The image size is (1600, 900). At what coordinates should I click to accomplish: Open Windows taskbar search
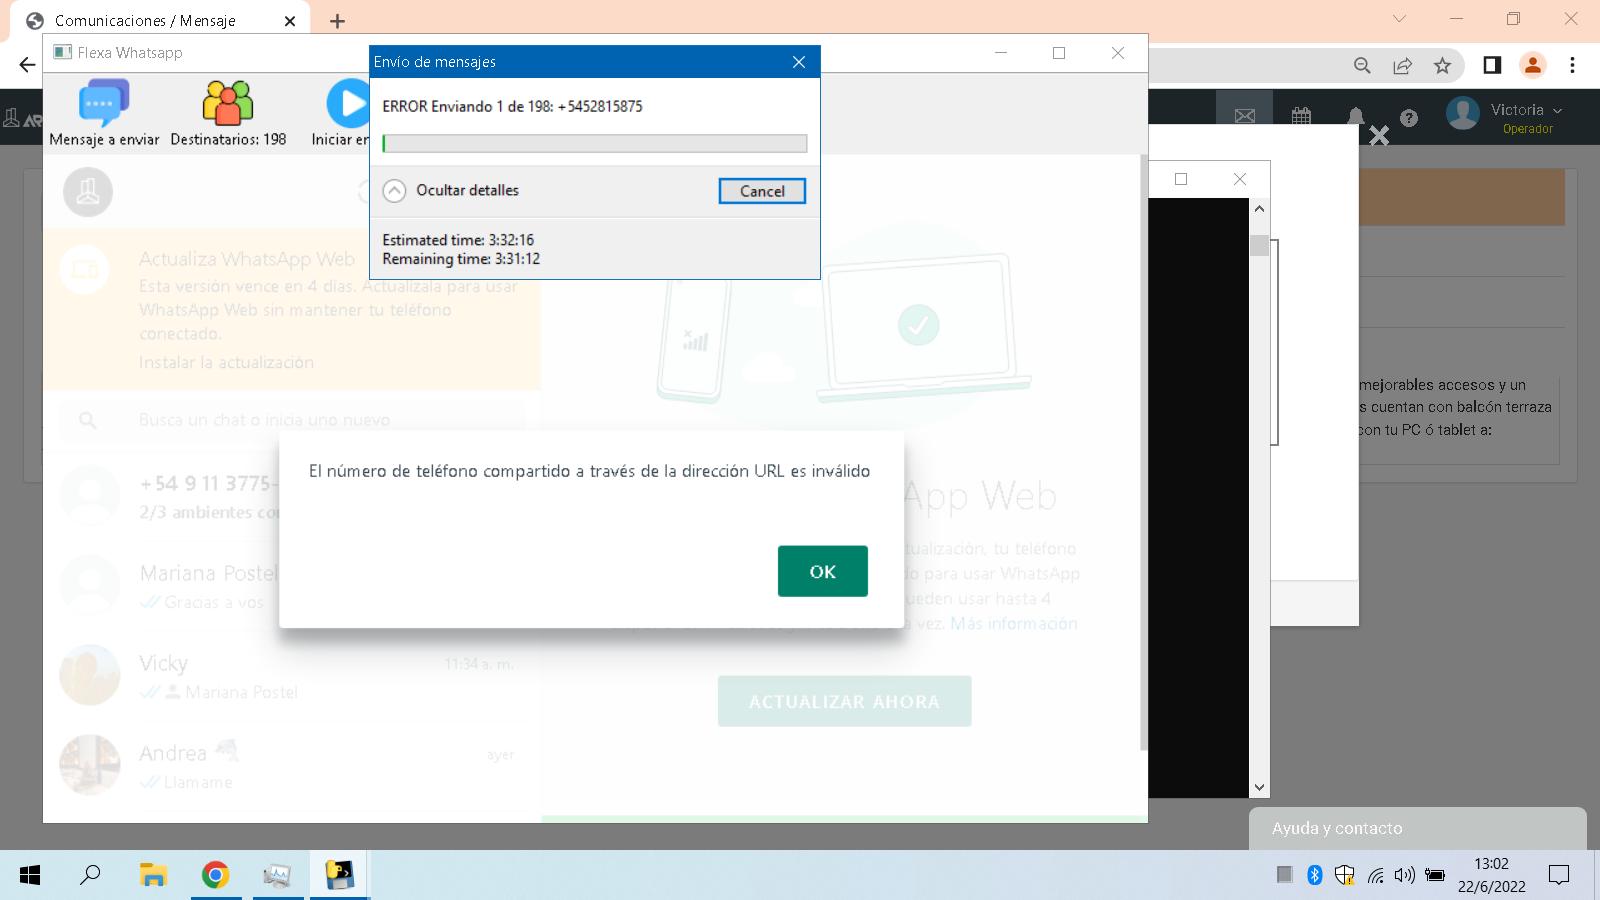(90, 875)
